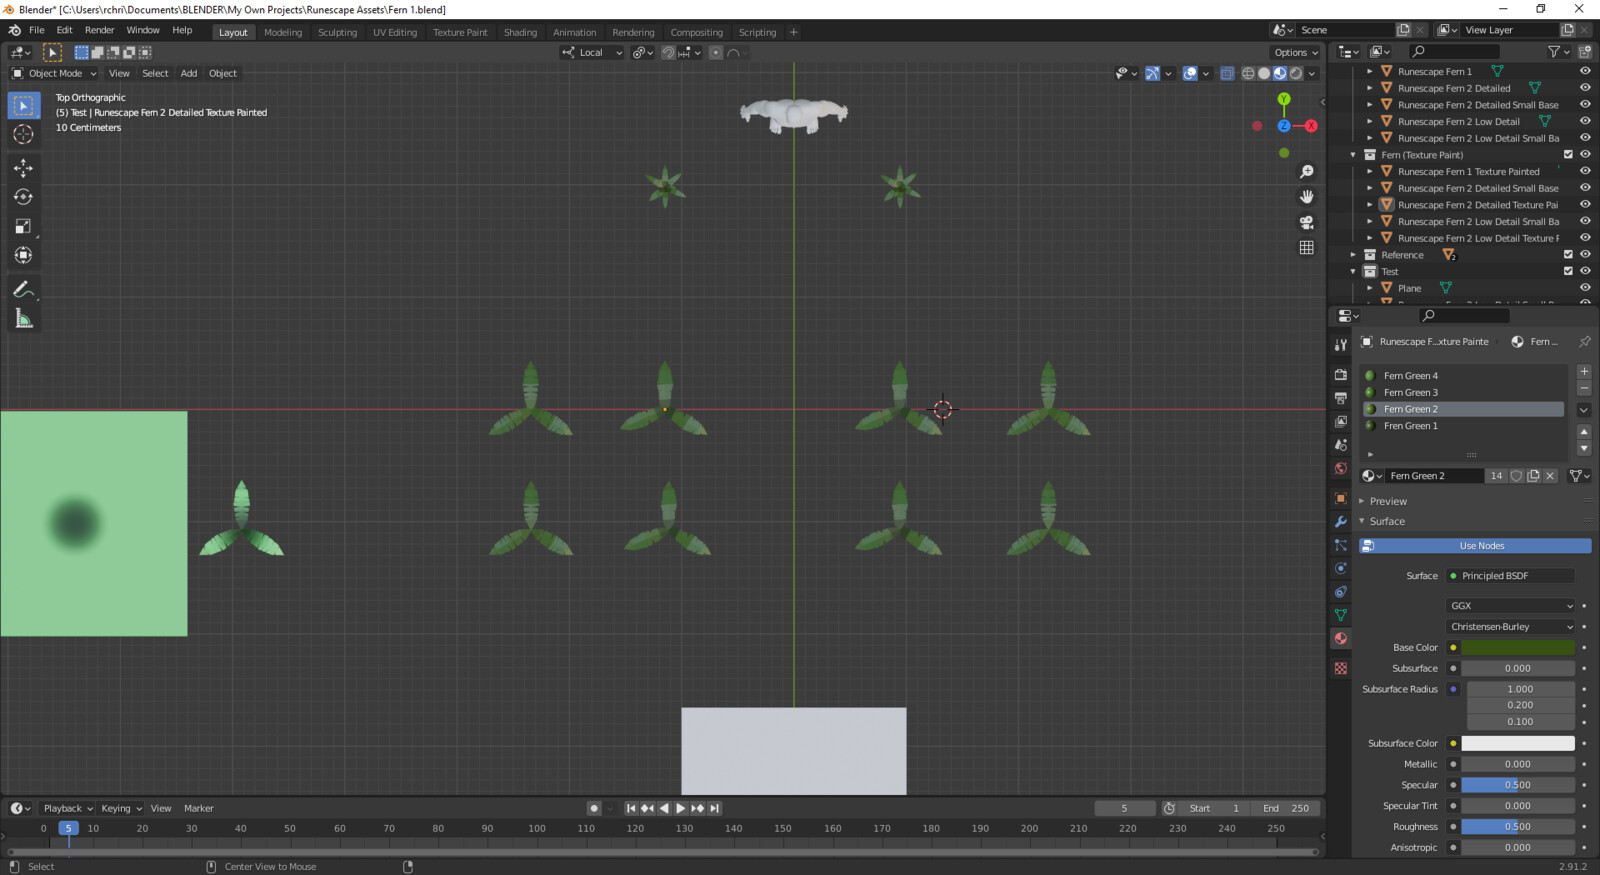Hide Runescape Fern 1 with eye icon
This screenshot has width=1600, height=875.
click(1585, 71)
